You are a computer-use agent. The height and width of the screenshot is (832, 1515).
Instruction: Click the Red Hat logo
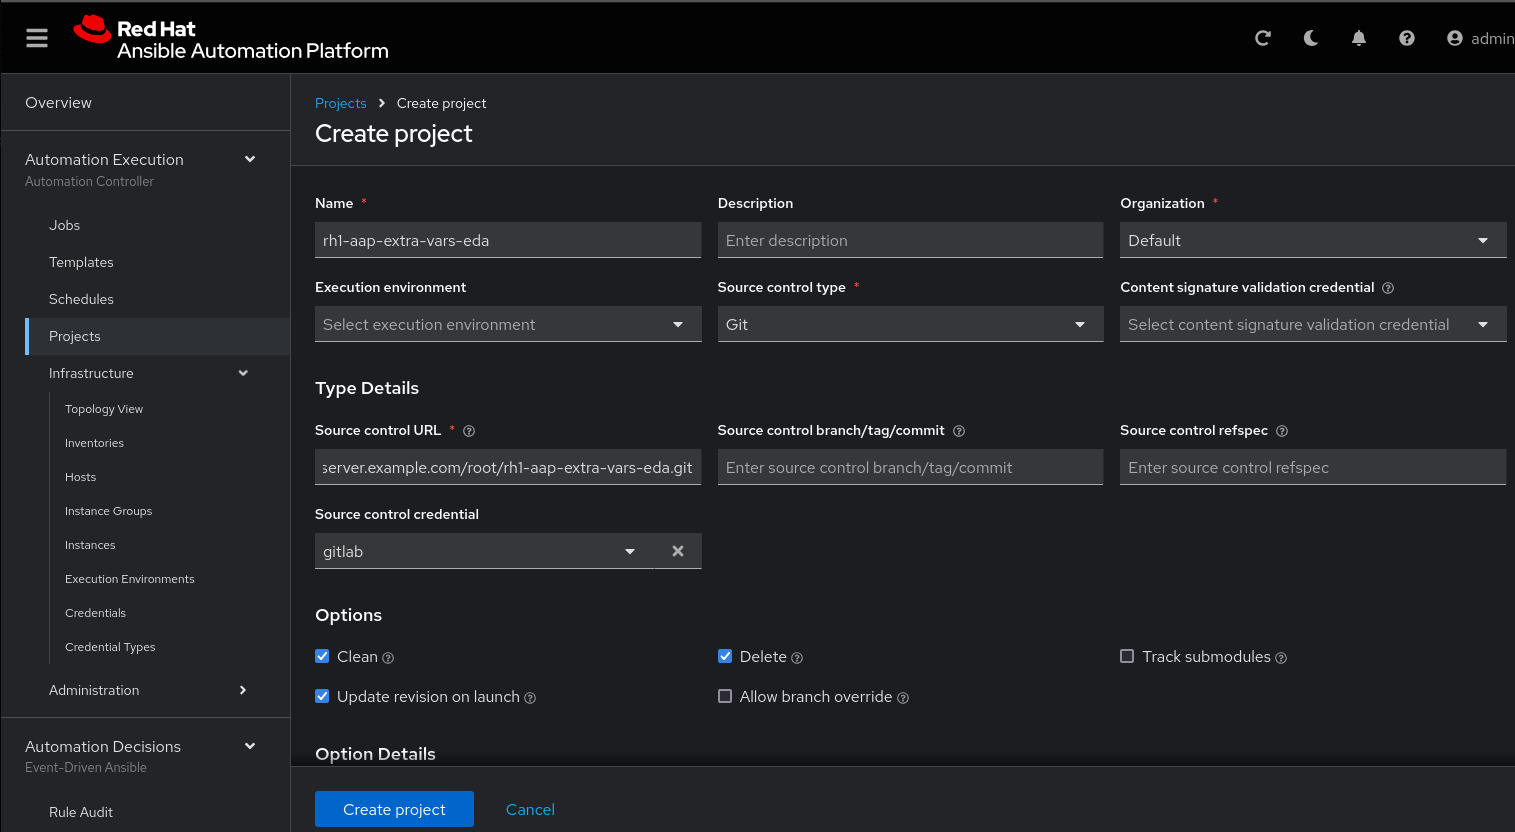(x=231, y=39)
